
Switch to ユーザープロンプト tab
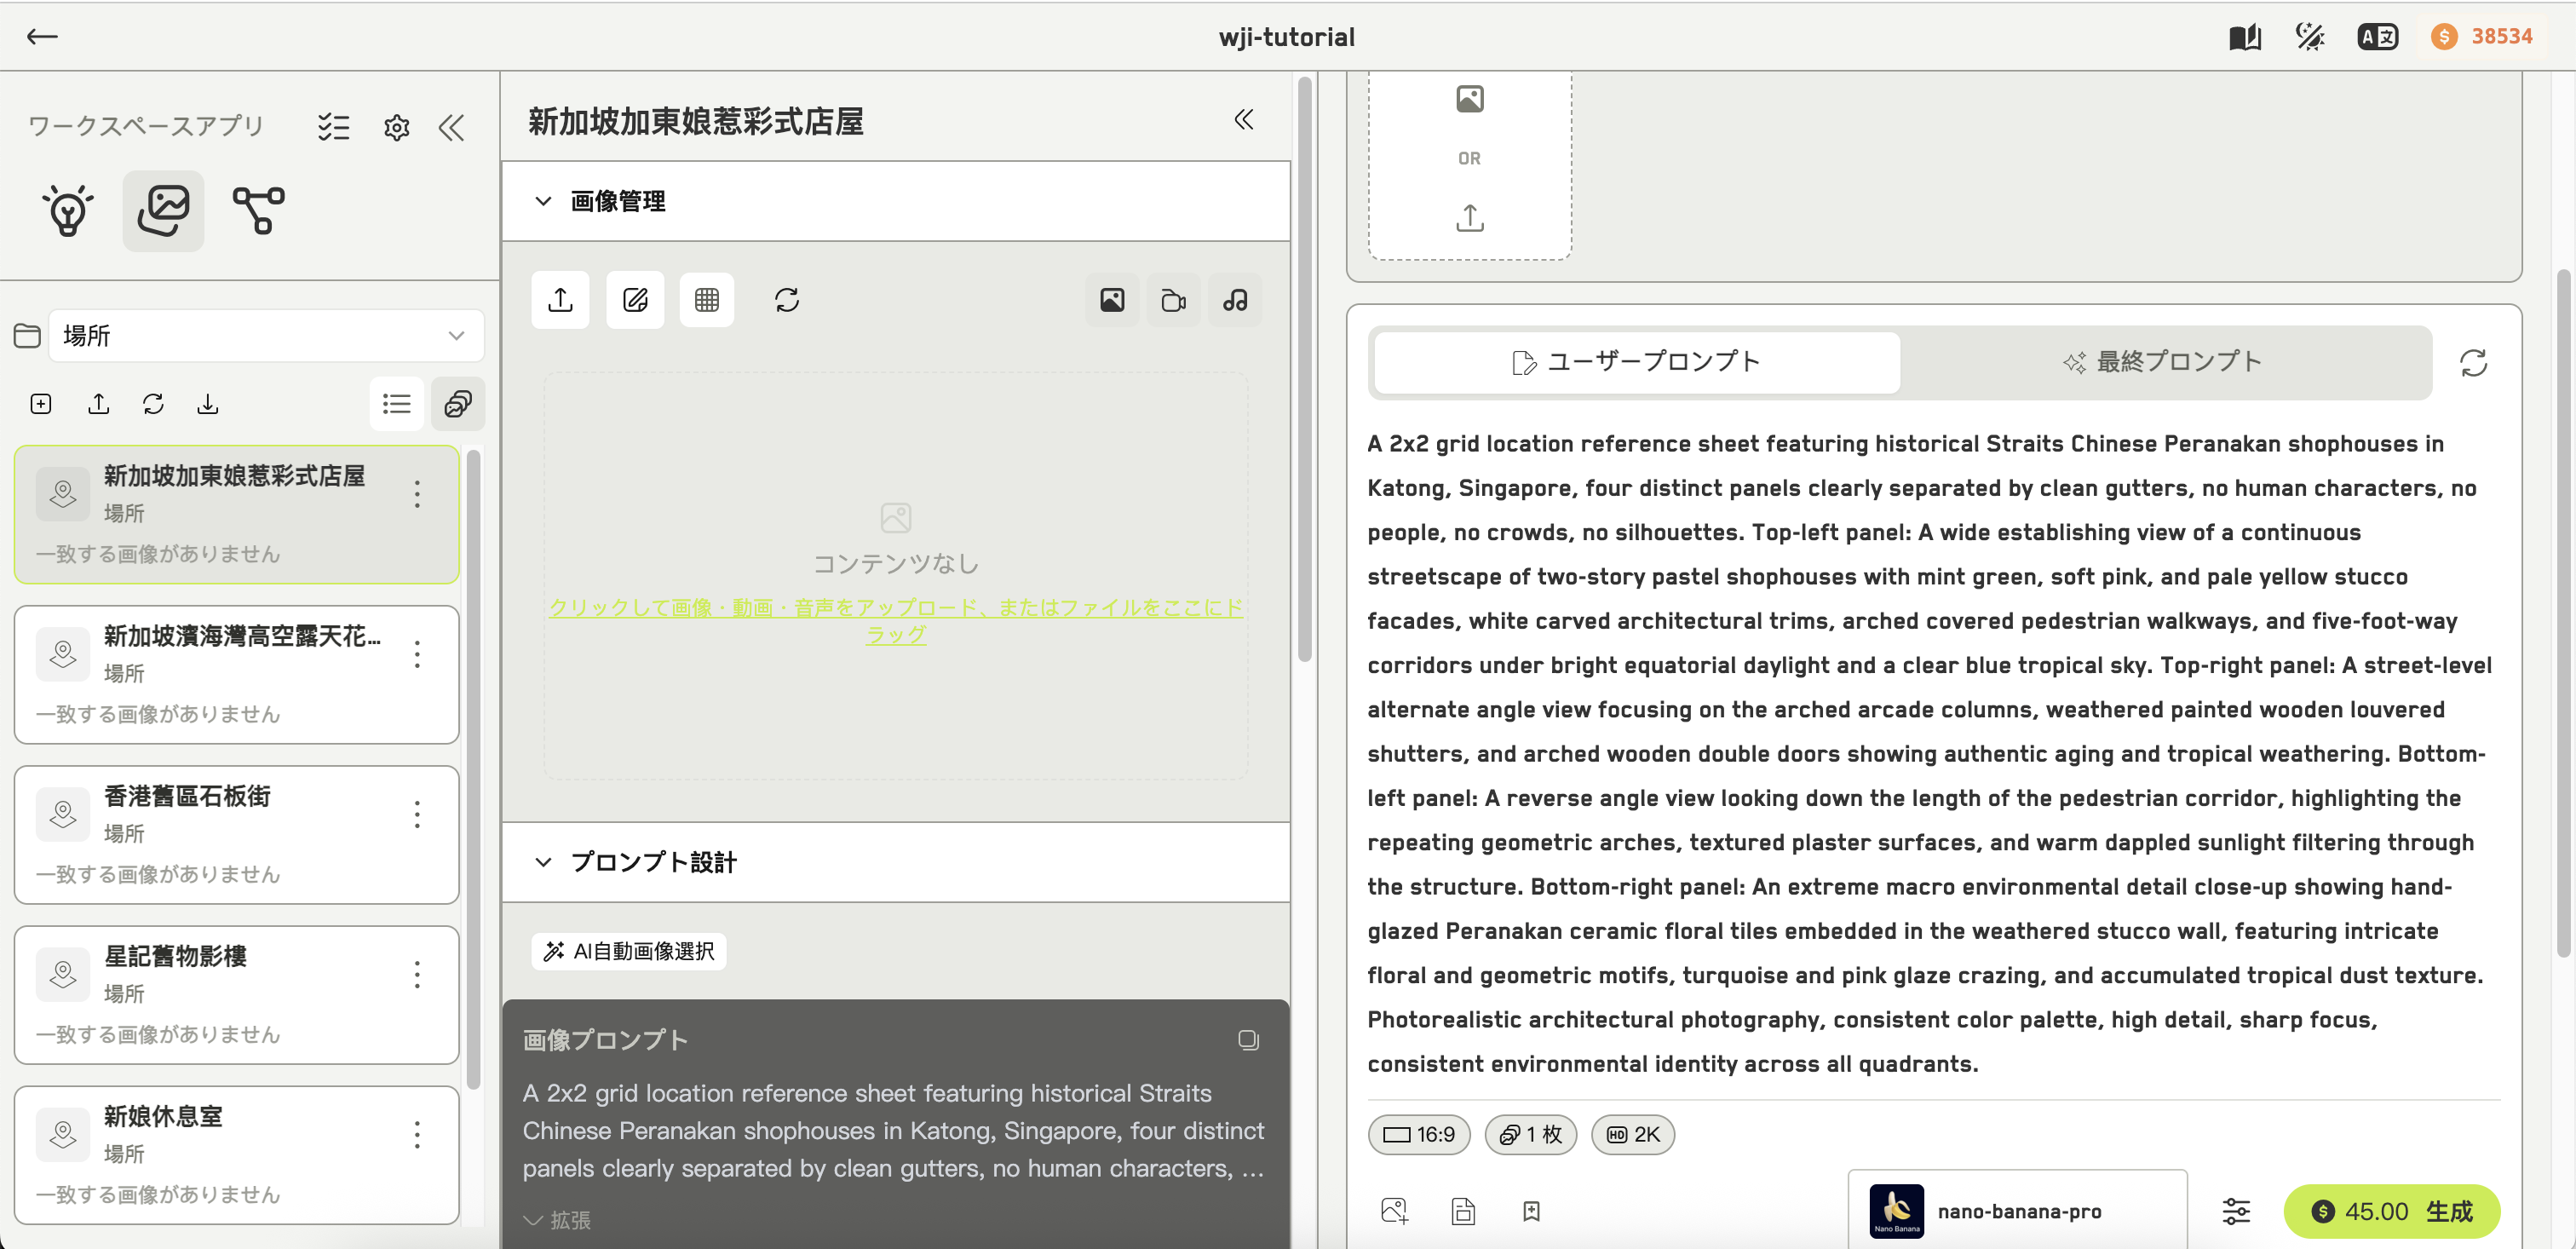point(1637,362)
